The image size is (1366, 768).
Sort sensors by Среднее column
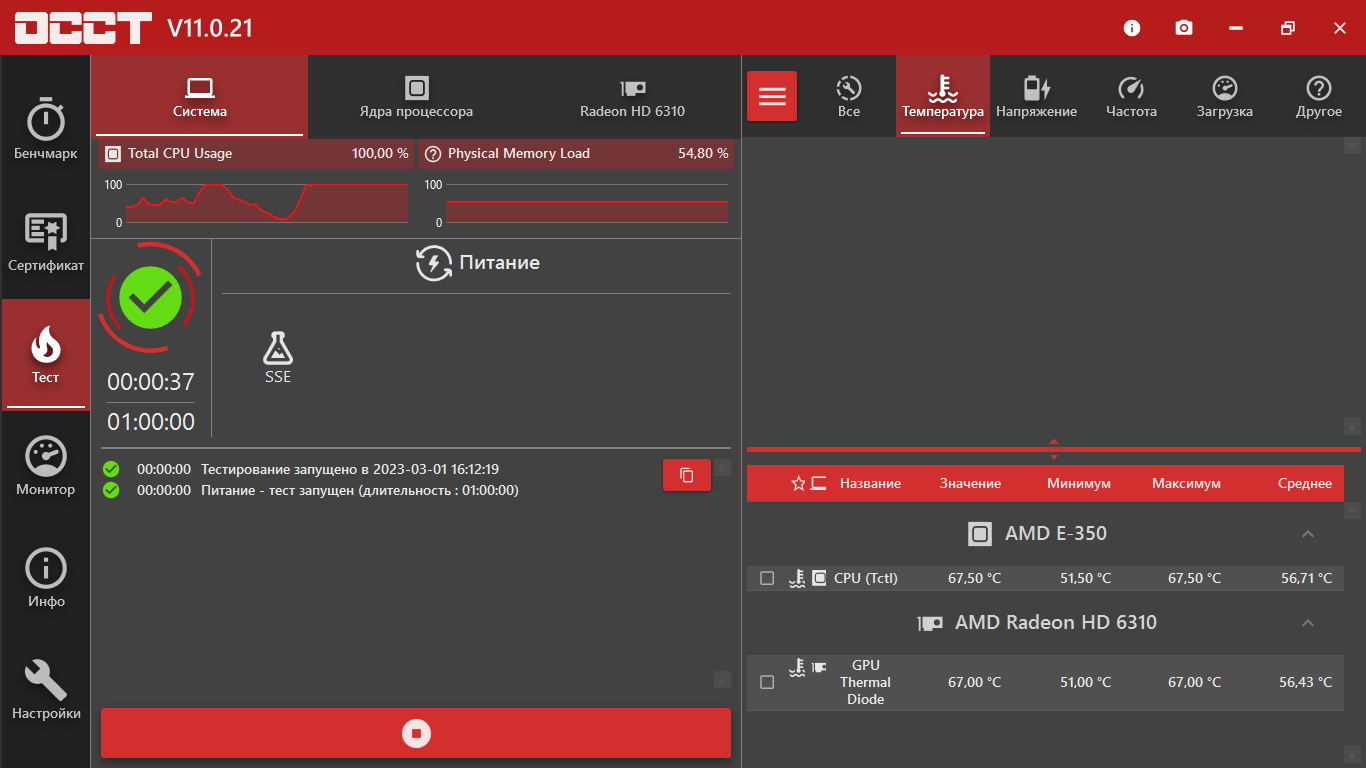1305,484
